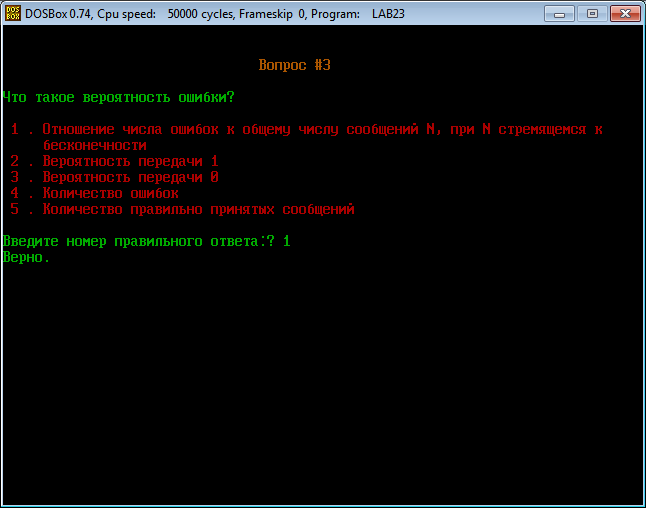Viewport: 646px width, 508px height.
Task: Click the DOSBox 0.74 title bar text
Action: (x=215, y=14)
